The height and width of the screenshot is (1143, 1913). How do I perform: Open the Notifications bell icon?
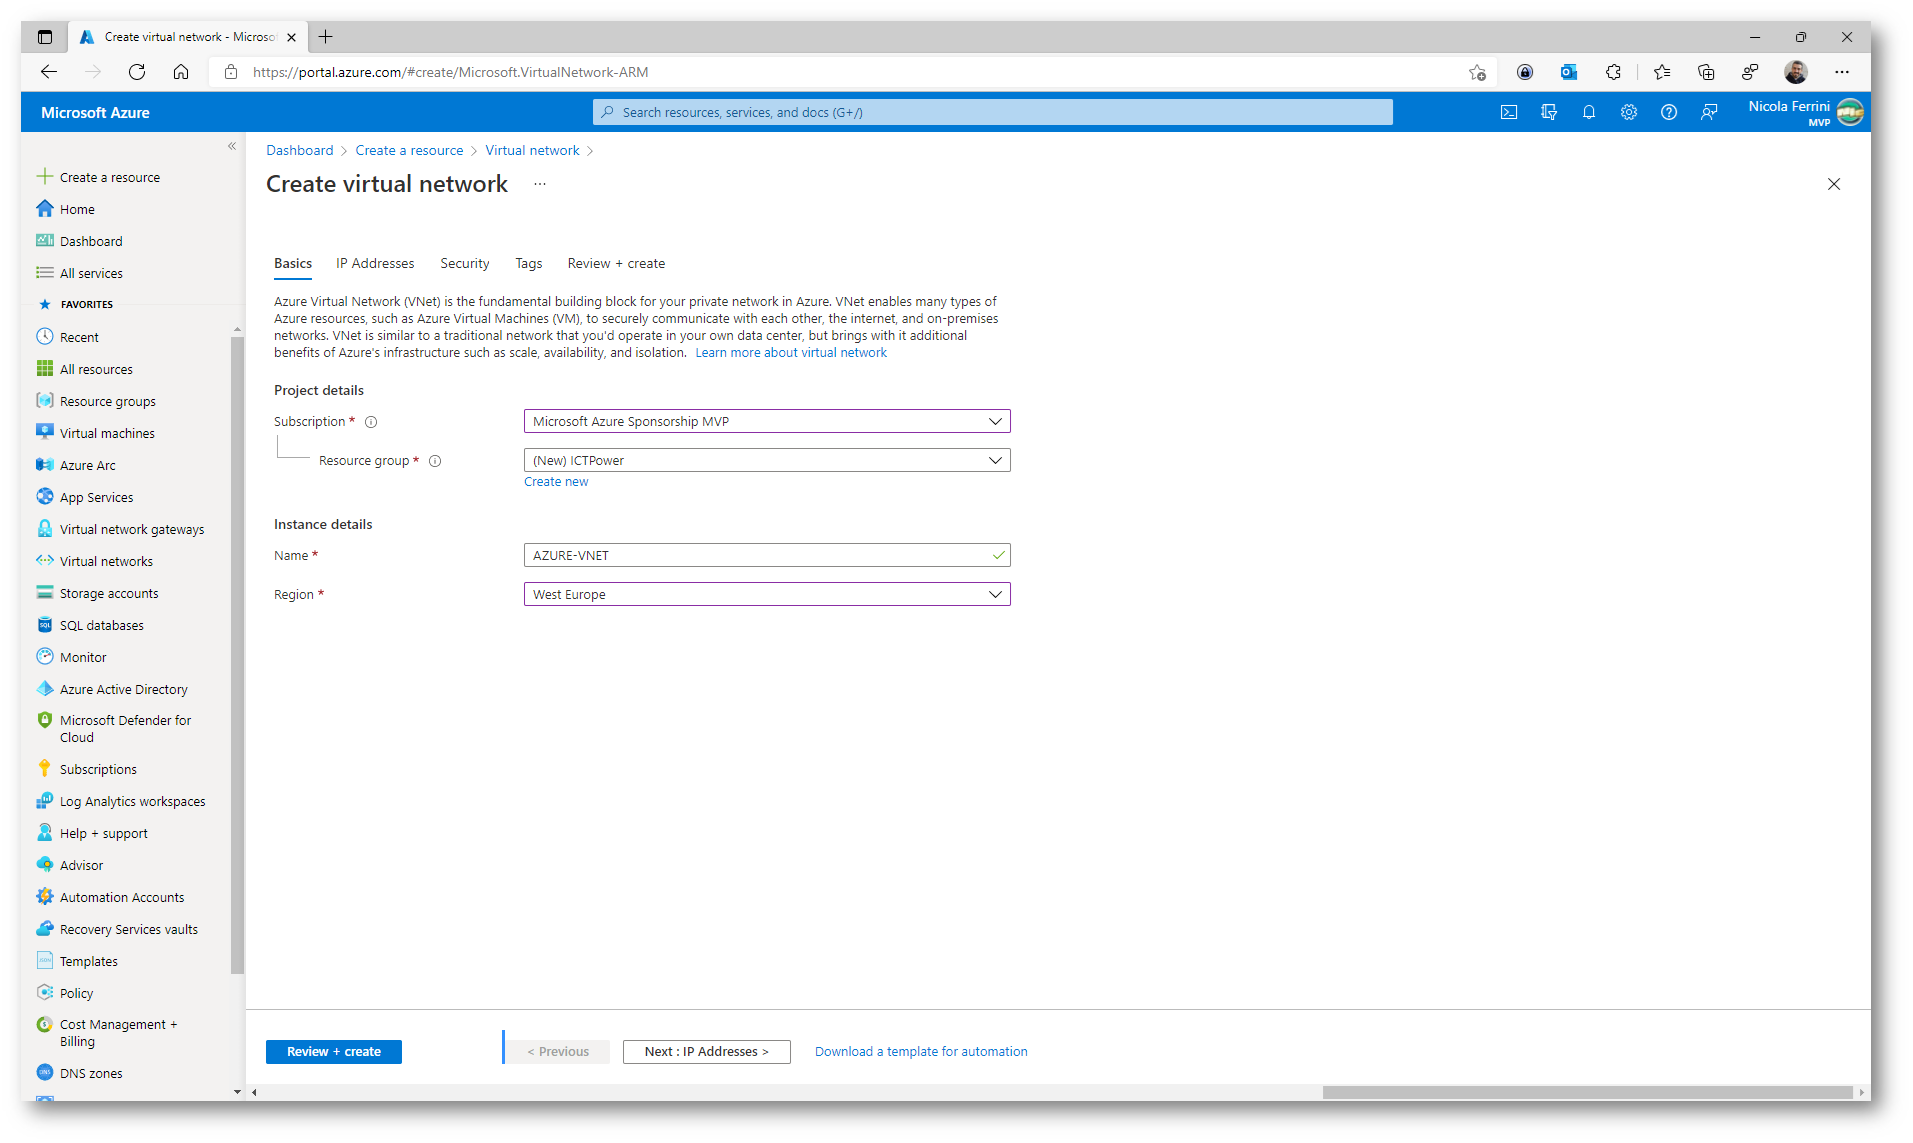[1589, 112]
